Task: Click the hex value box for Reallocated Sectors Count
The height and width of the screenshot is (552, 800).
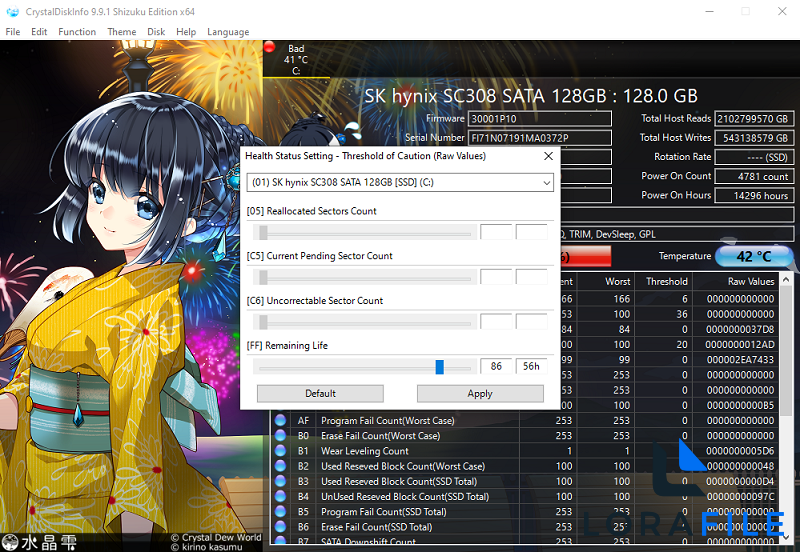Action: point(531,232)
